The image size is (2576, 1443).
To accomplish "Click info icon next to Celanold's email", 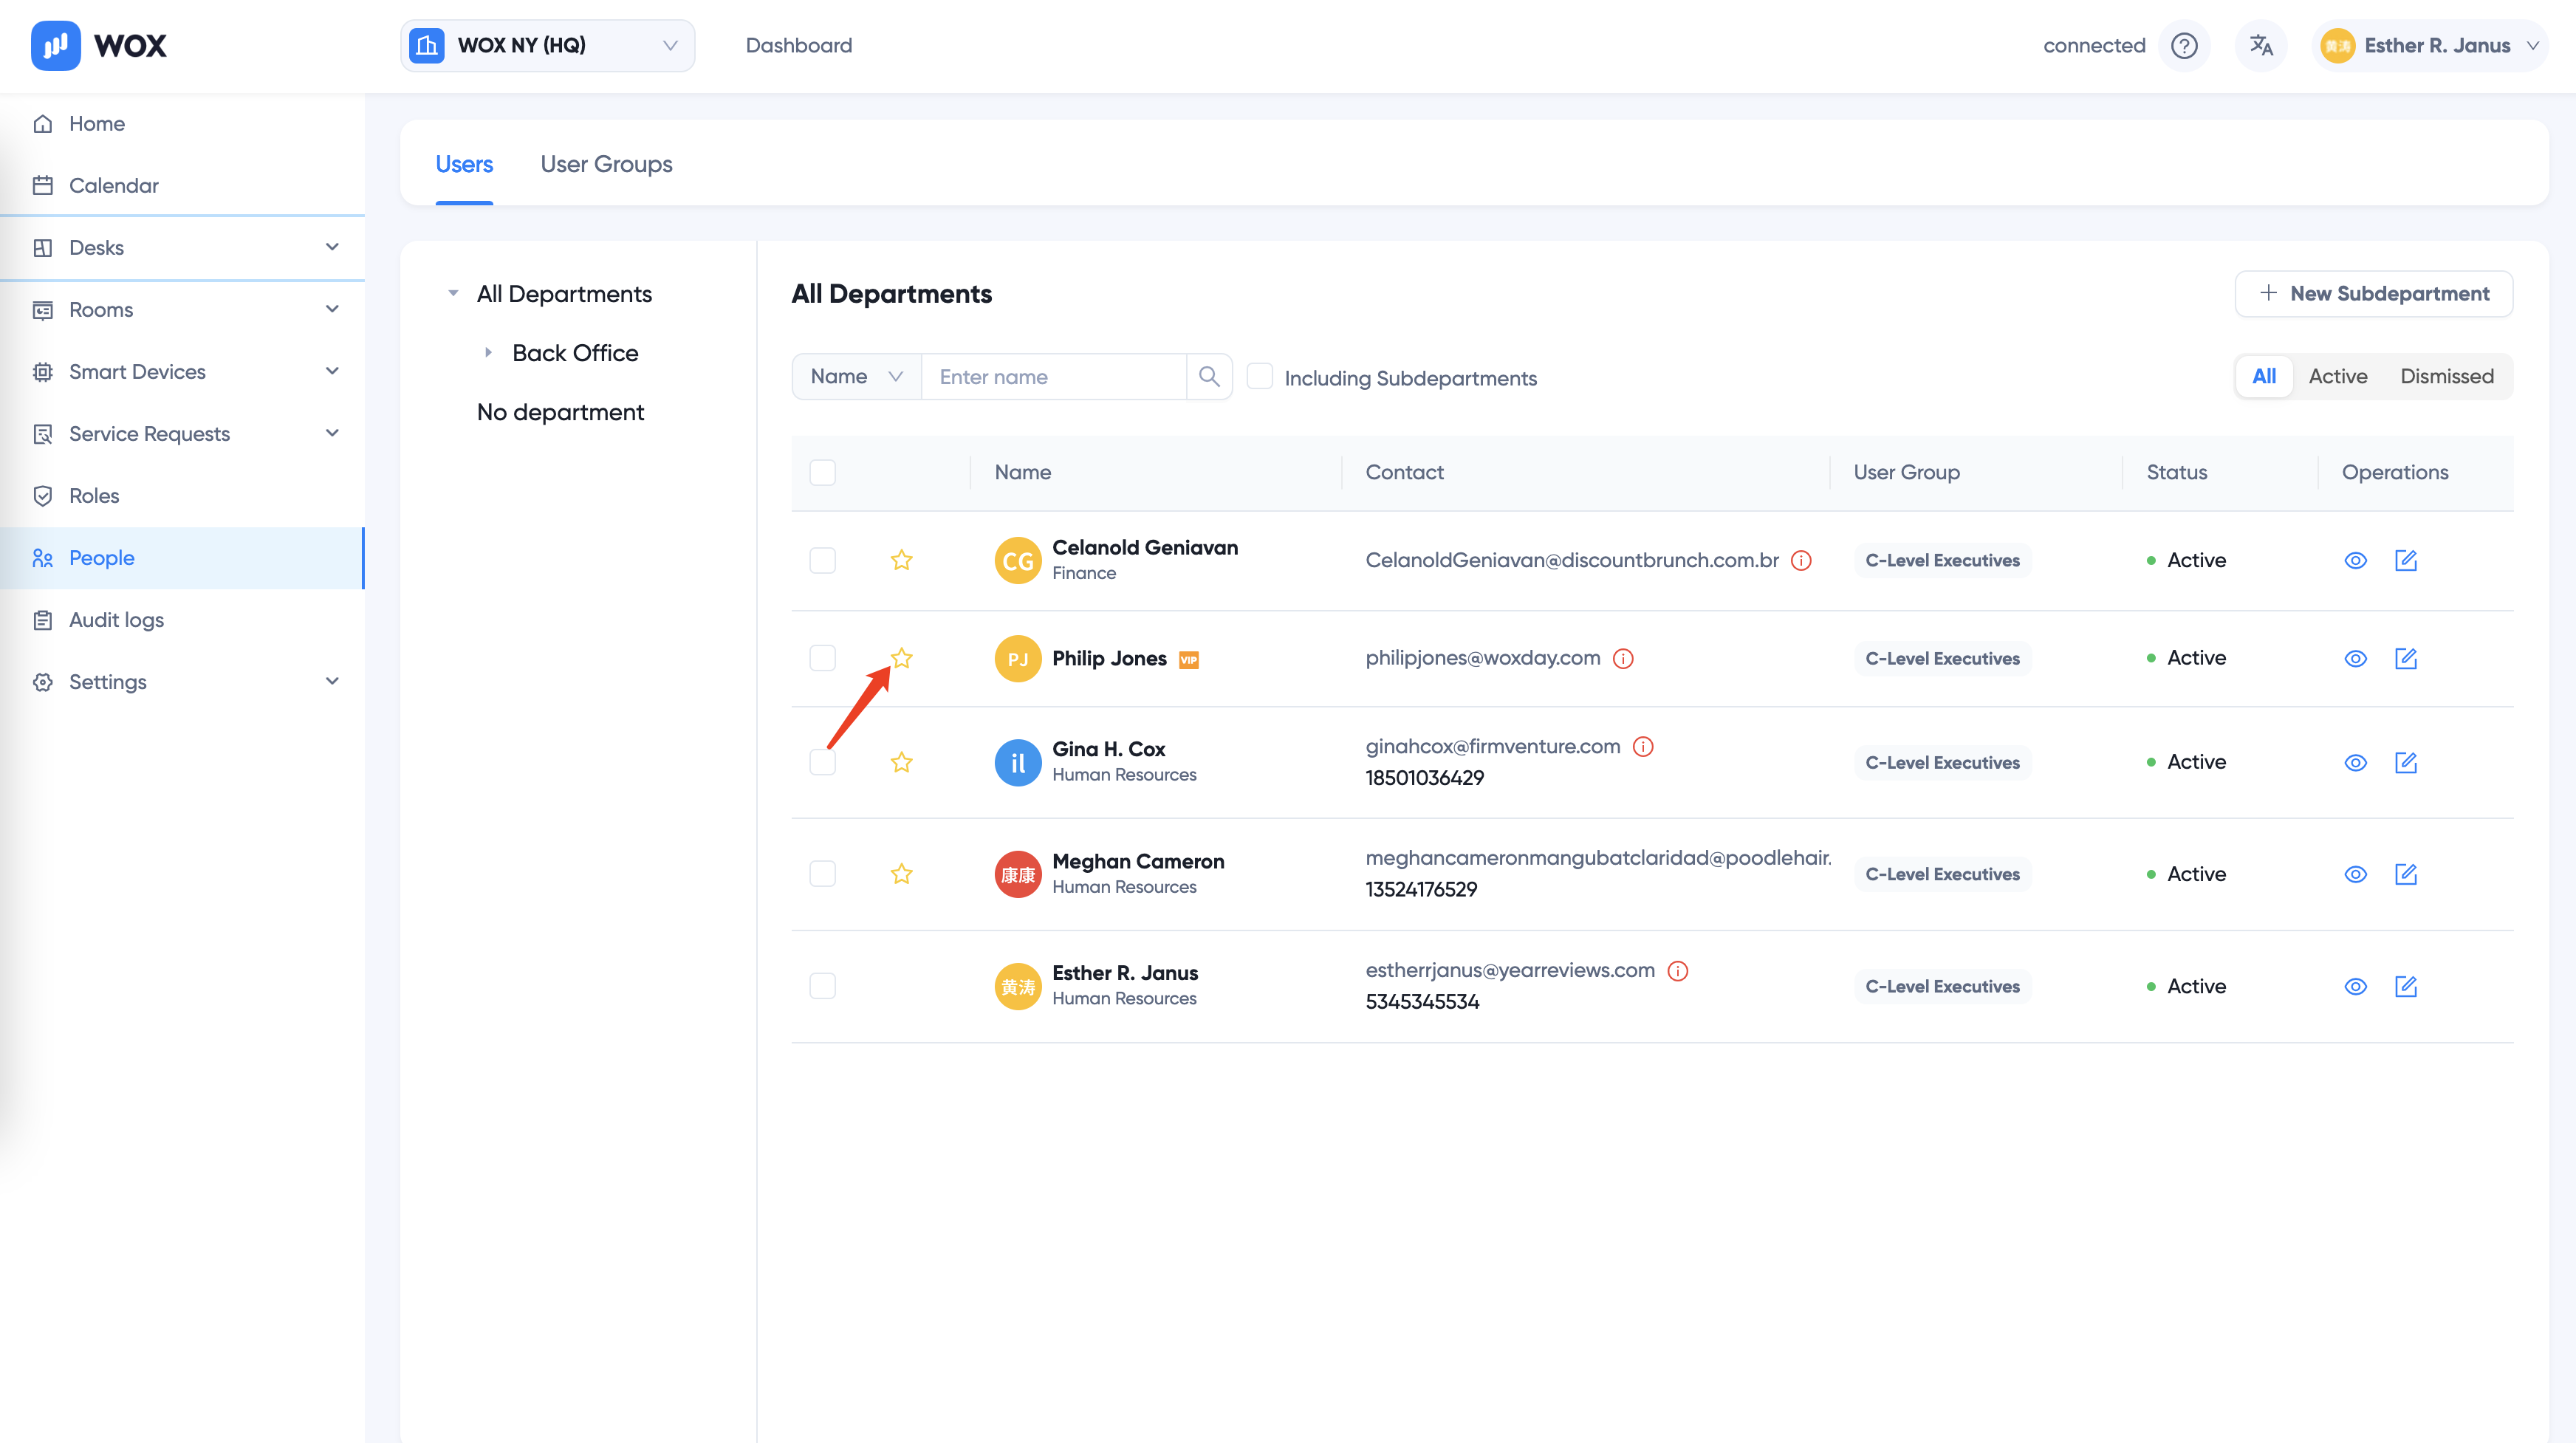I will [x=1801, y=560].
